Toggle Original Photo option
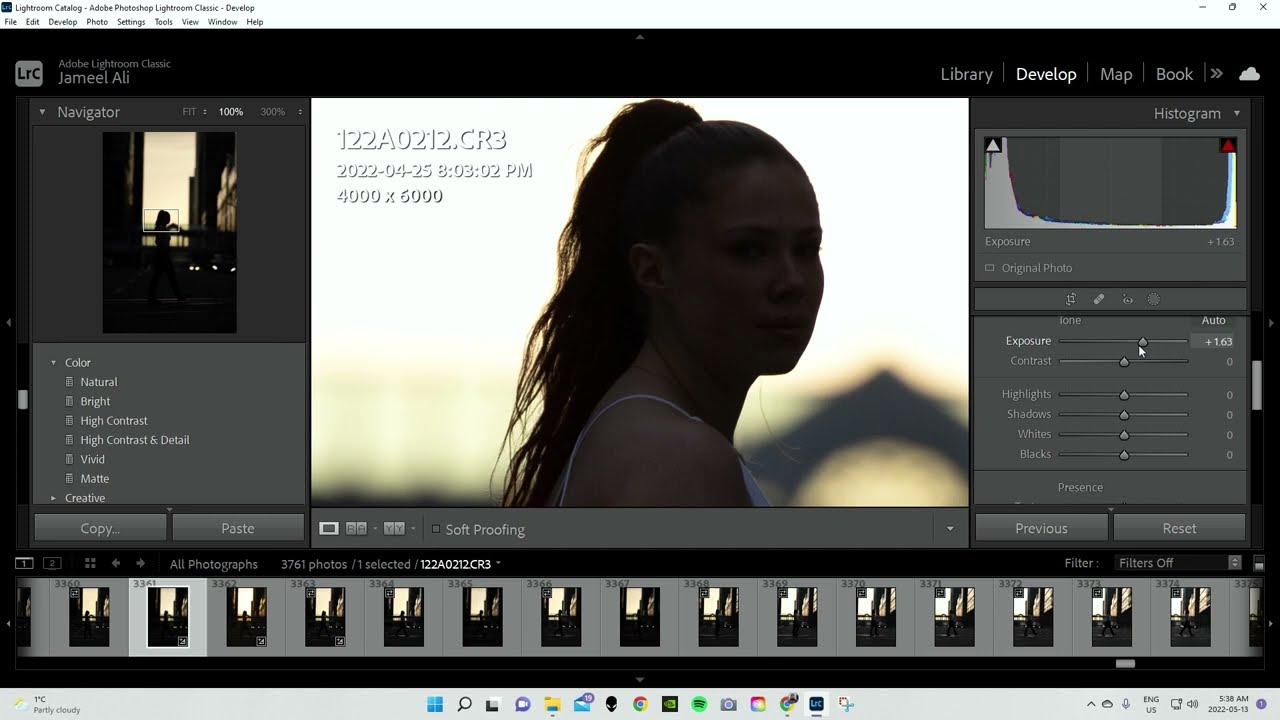 click(x=990, y=268)
